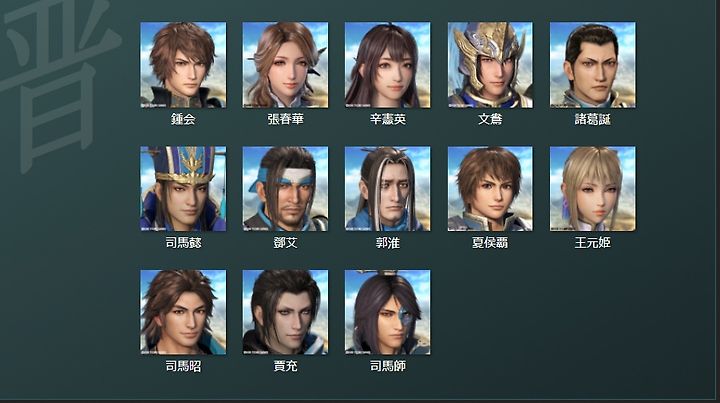Select the 鍾会 character portrait
720x403 pixels.
[183, 65]
